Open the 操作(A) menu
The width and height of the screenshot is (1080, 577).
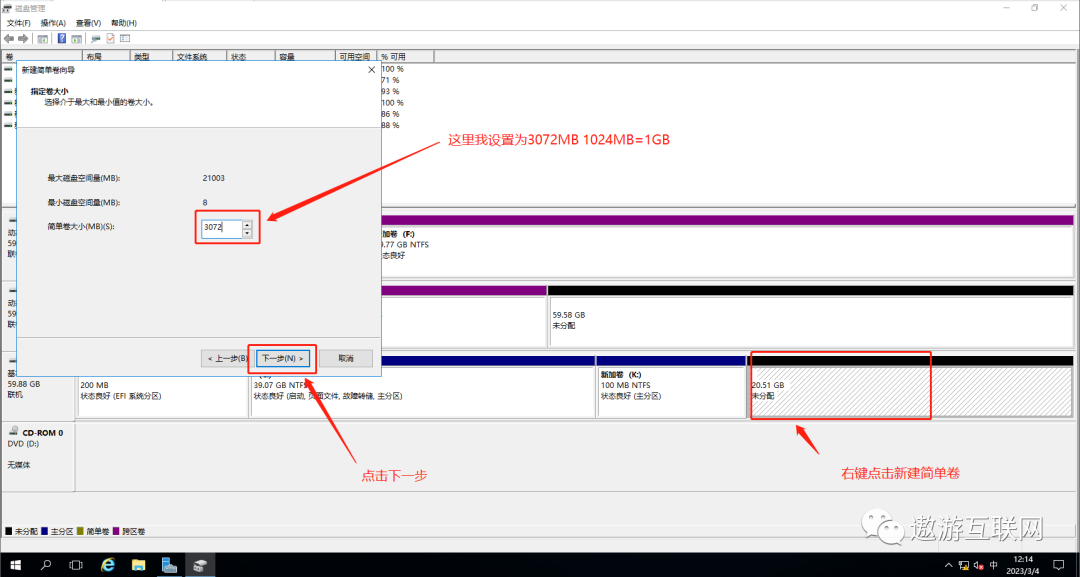pyautogui.click(x=53, y=23)
